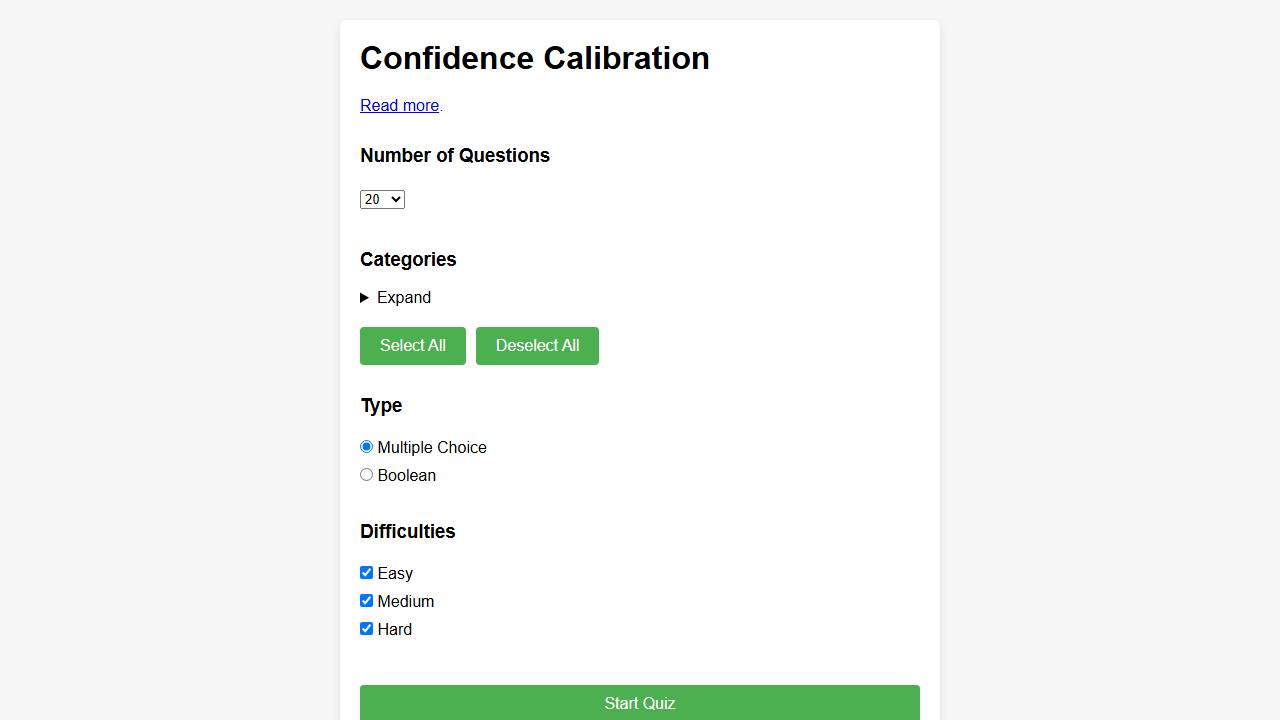Screen dimensions: 1280x720
Task: Disable the Hard difficulty checkbox
Action: 367,629
